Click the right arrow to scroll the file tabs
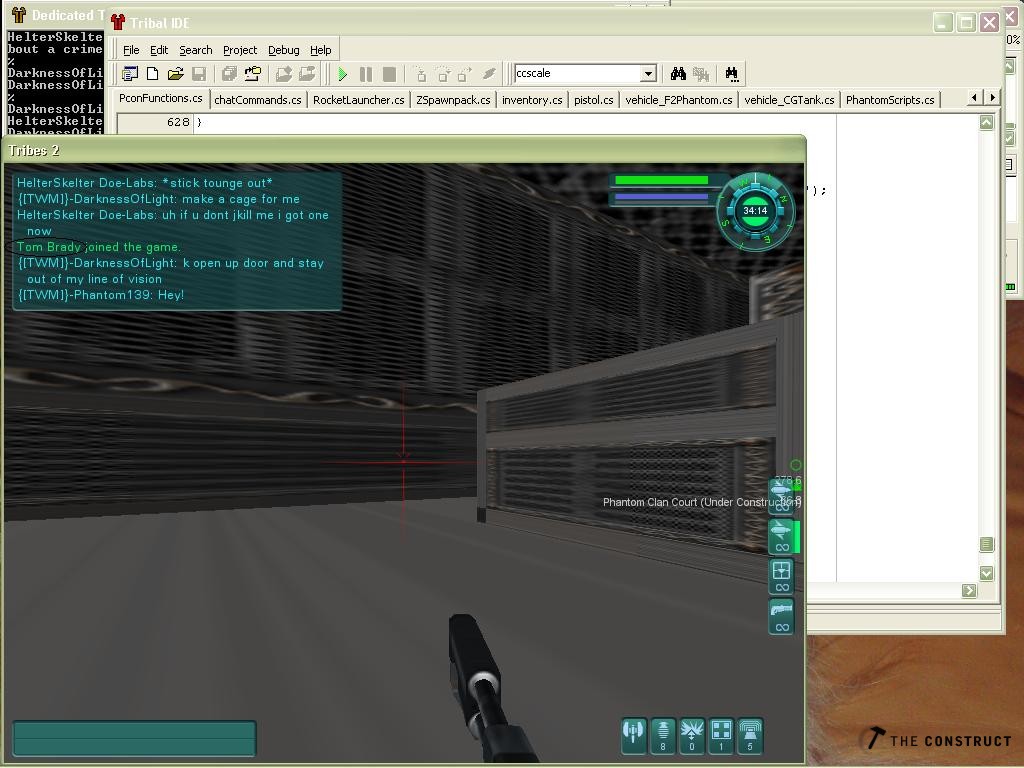This screenshot has width=1024, height=768. pyautogui.click(x=992, y=97)
